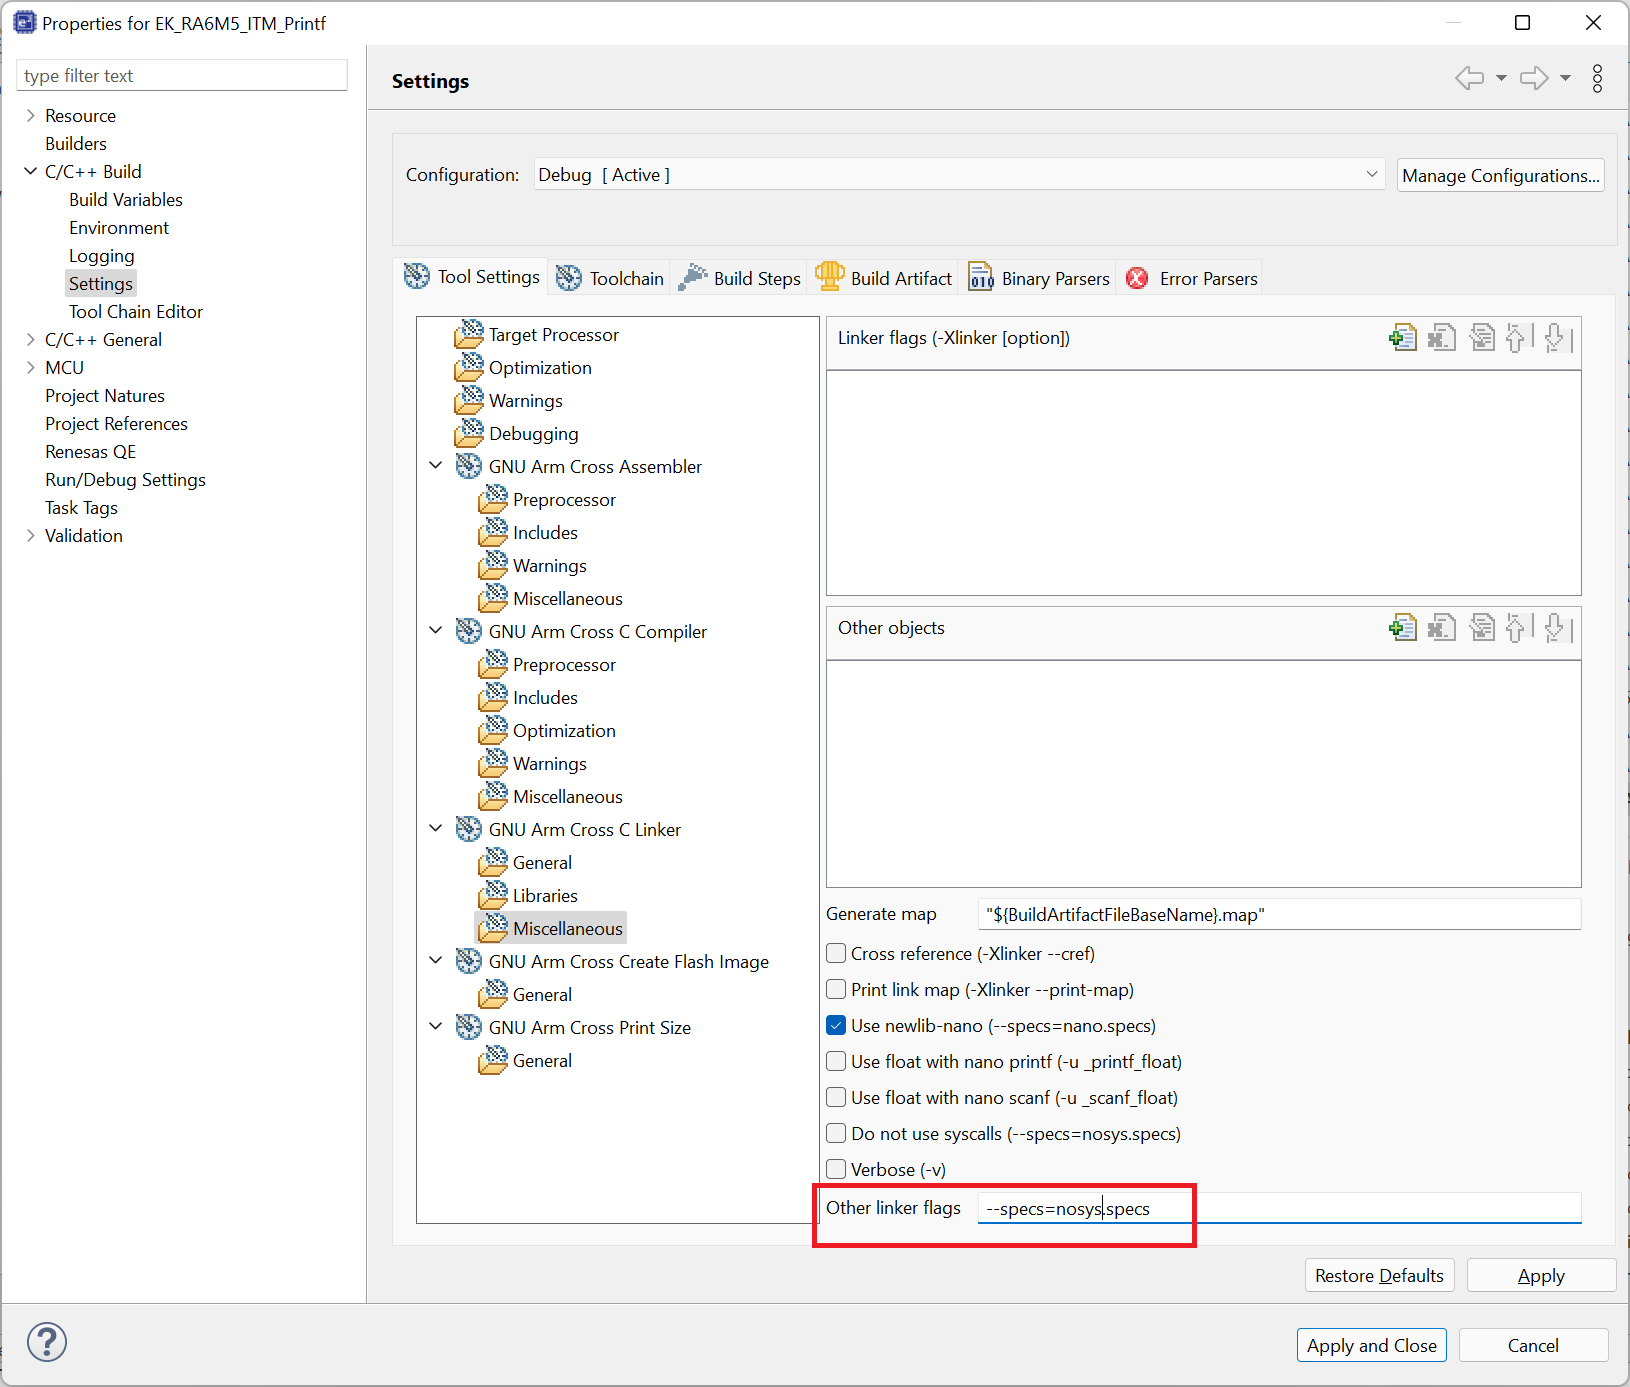Enable Print link map checkbox
The image size is (1630, 1387).
(x=837, y=989)
